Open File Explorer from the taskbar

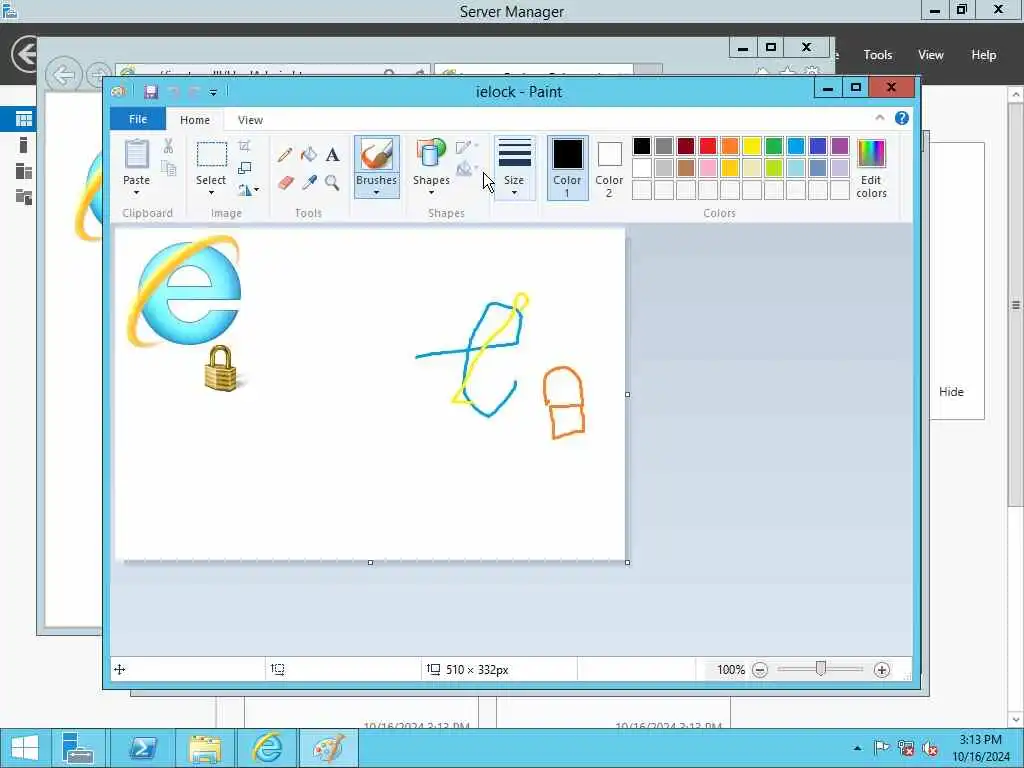point(205,748)
